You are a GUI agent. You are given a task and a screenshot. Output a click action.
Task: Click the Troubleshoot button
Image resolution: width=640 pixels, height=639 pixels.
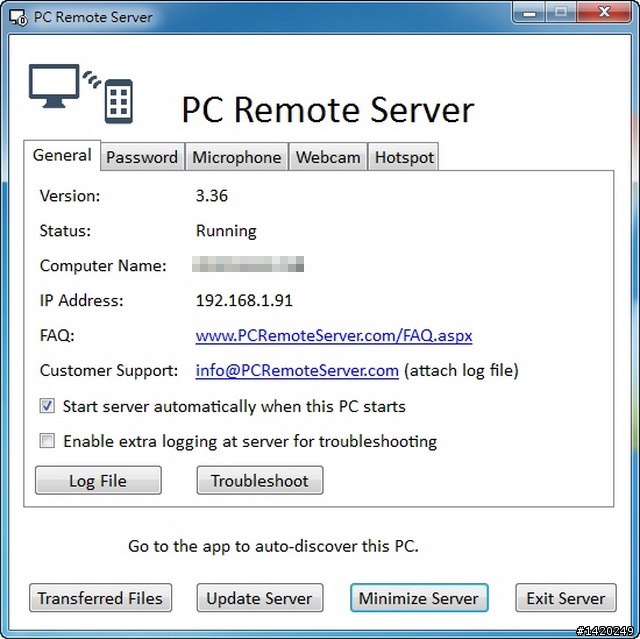point(260,480)
